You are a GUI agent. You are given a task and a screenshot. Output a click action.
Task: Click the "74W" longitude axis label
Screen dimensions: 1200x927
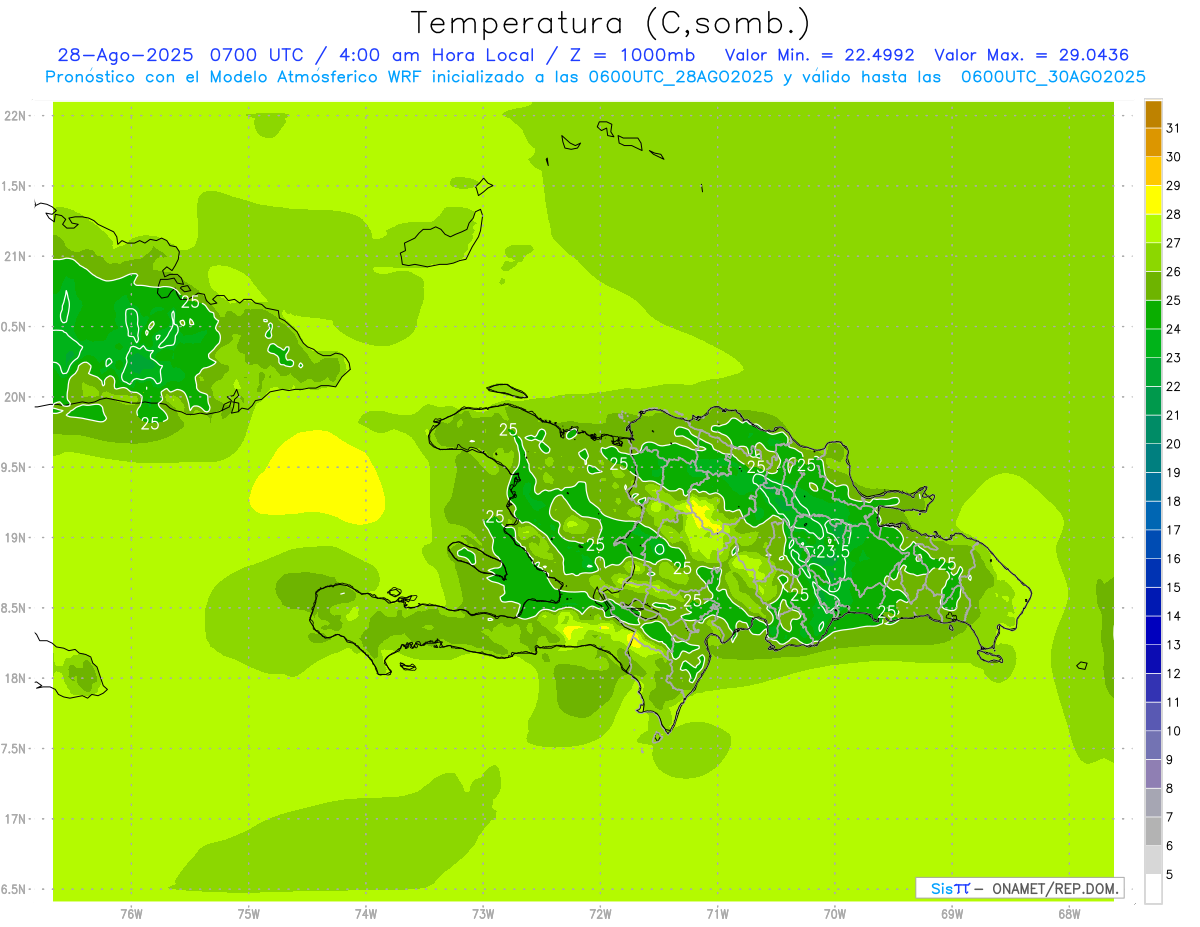[x=365, y=913]
